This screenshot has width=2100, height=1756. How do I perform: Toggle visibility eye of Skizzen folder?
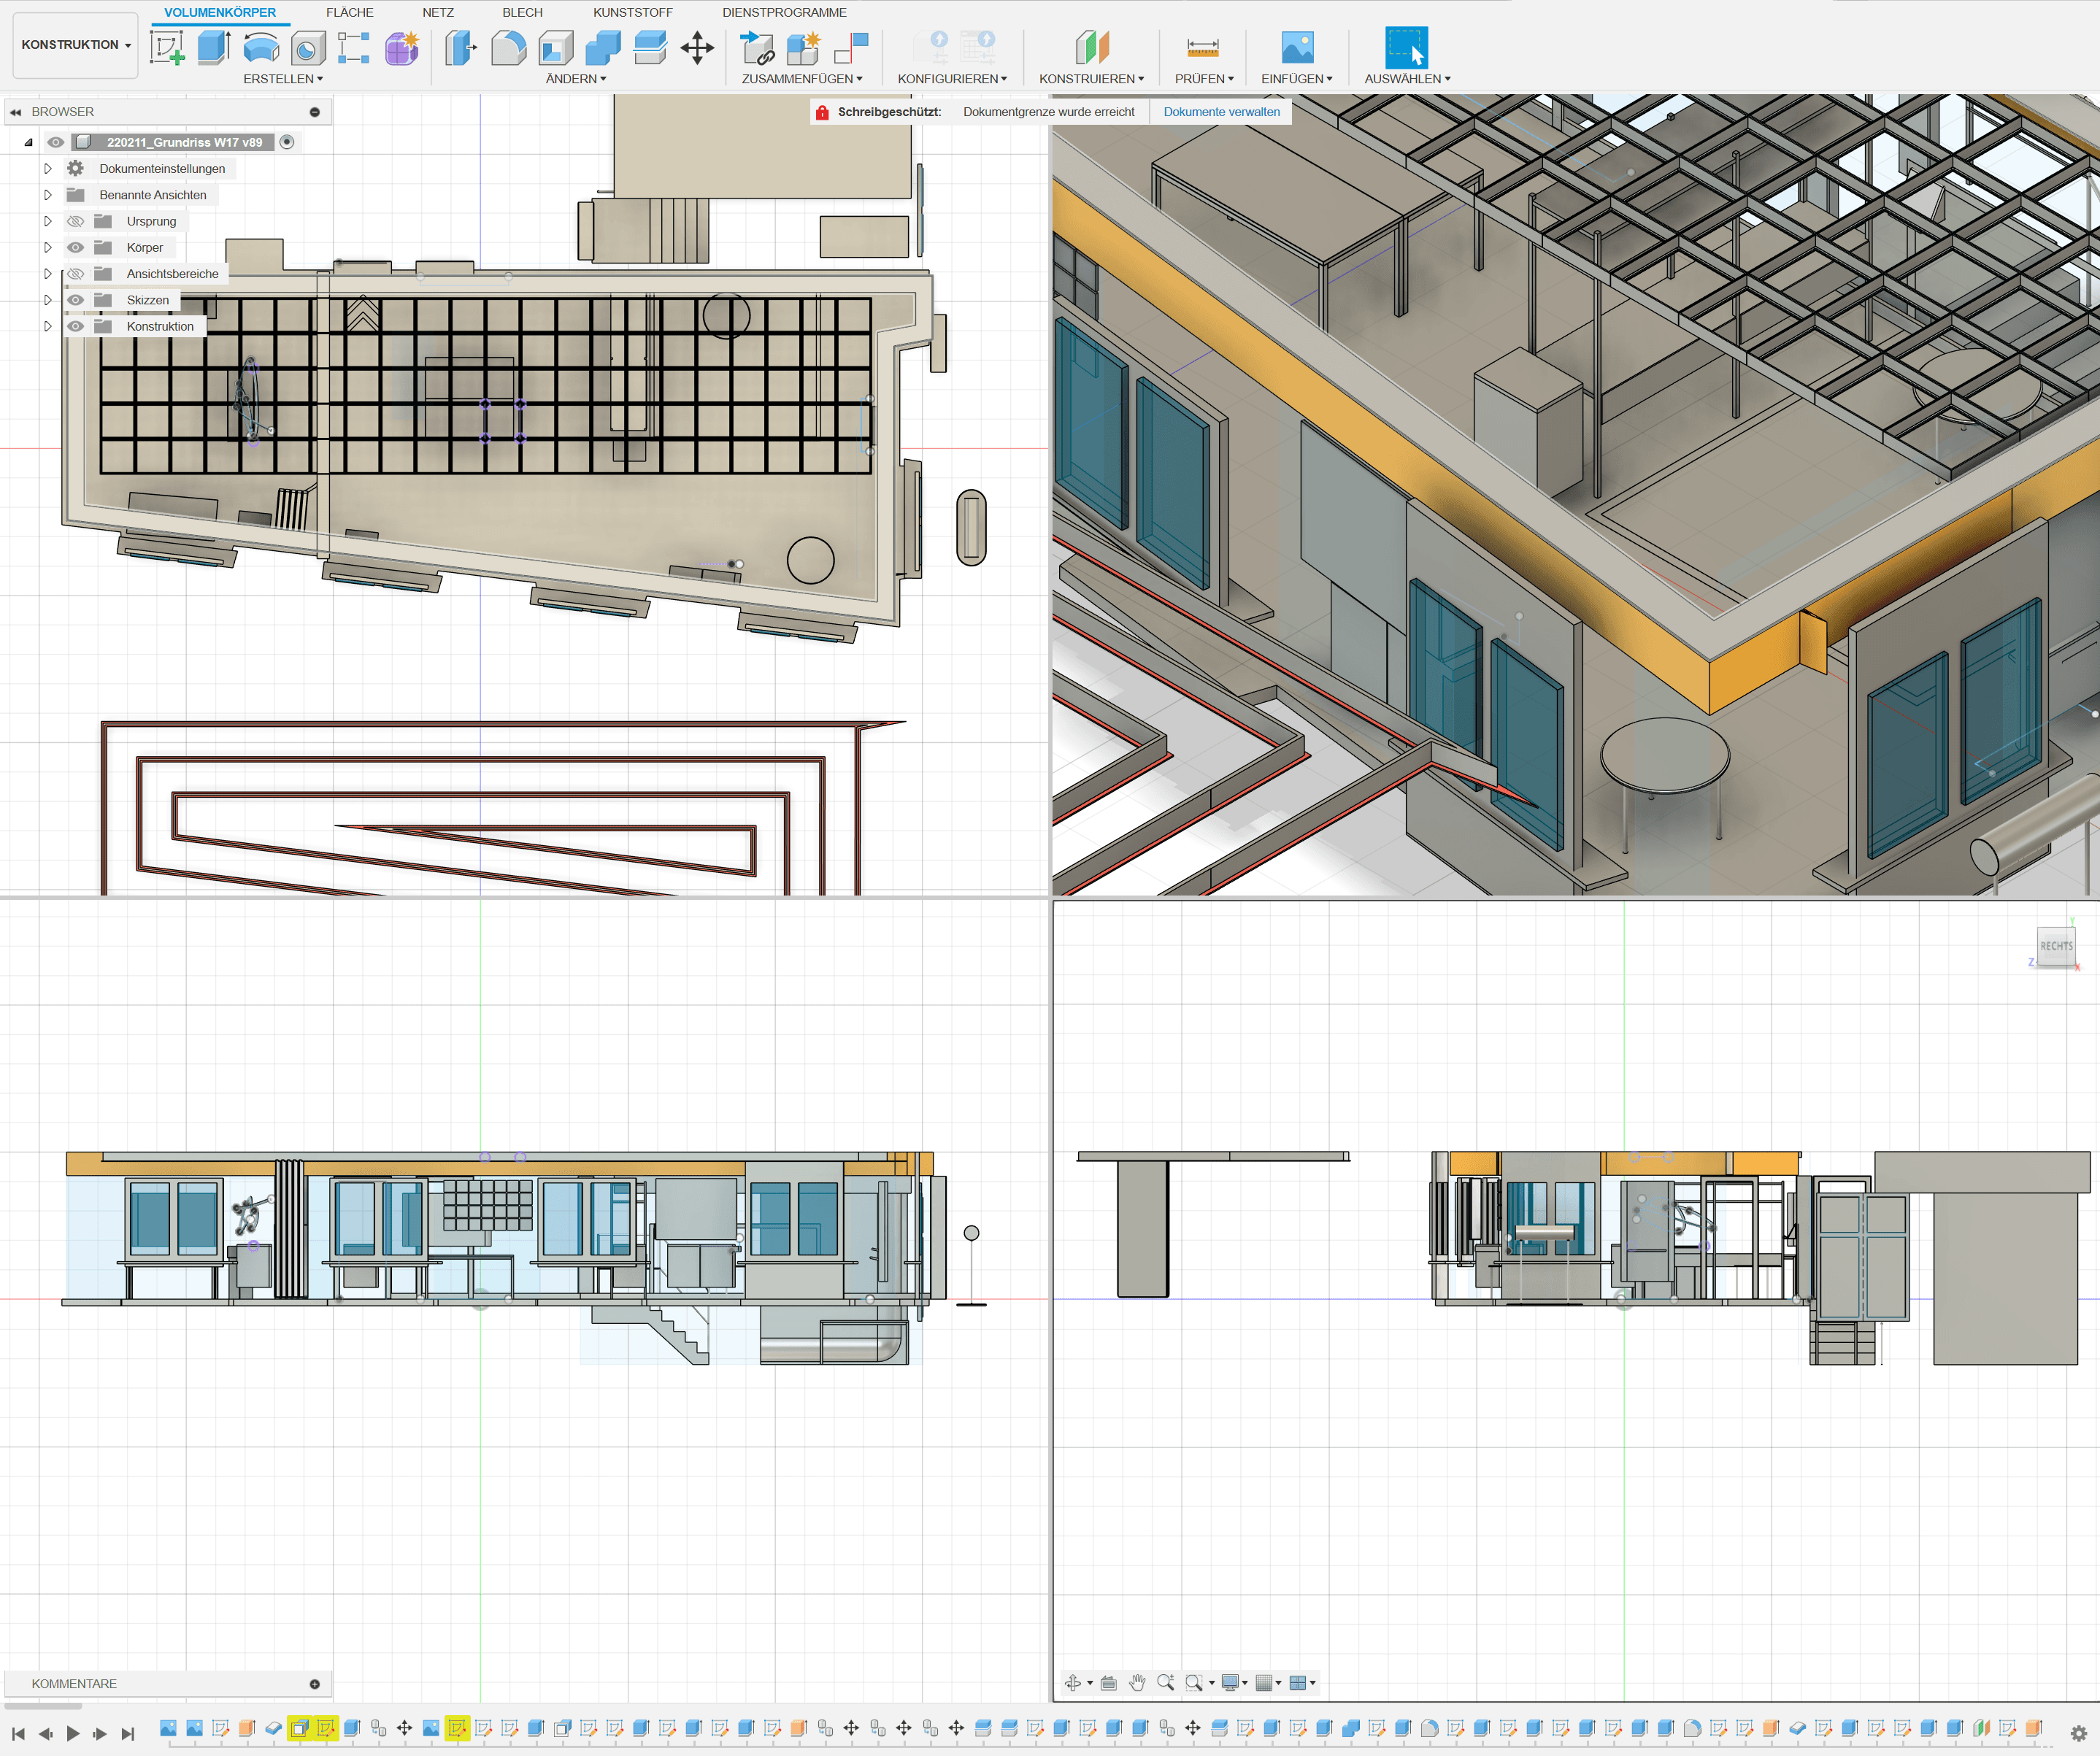pos(76,300)
